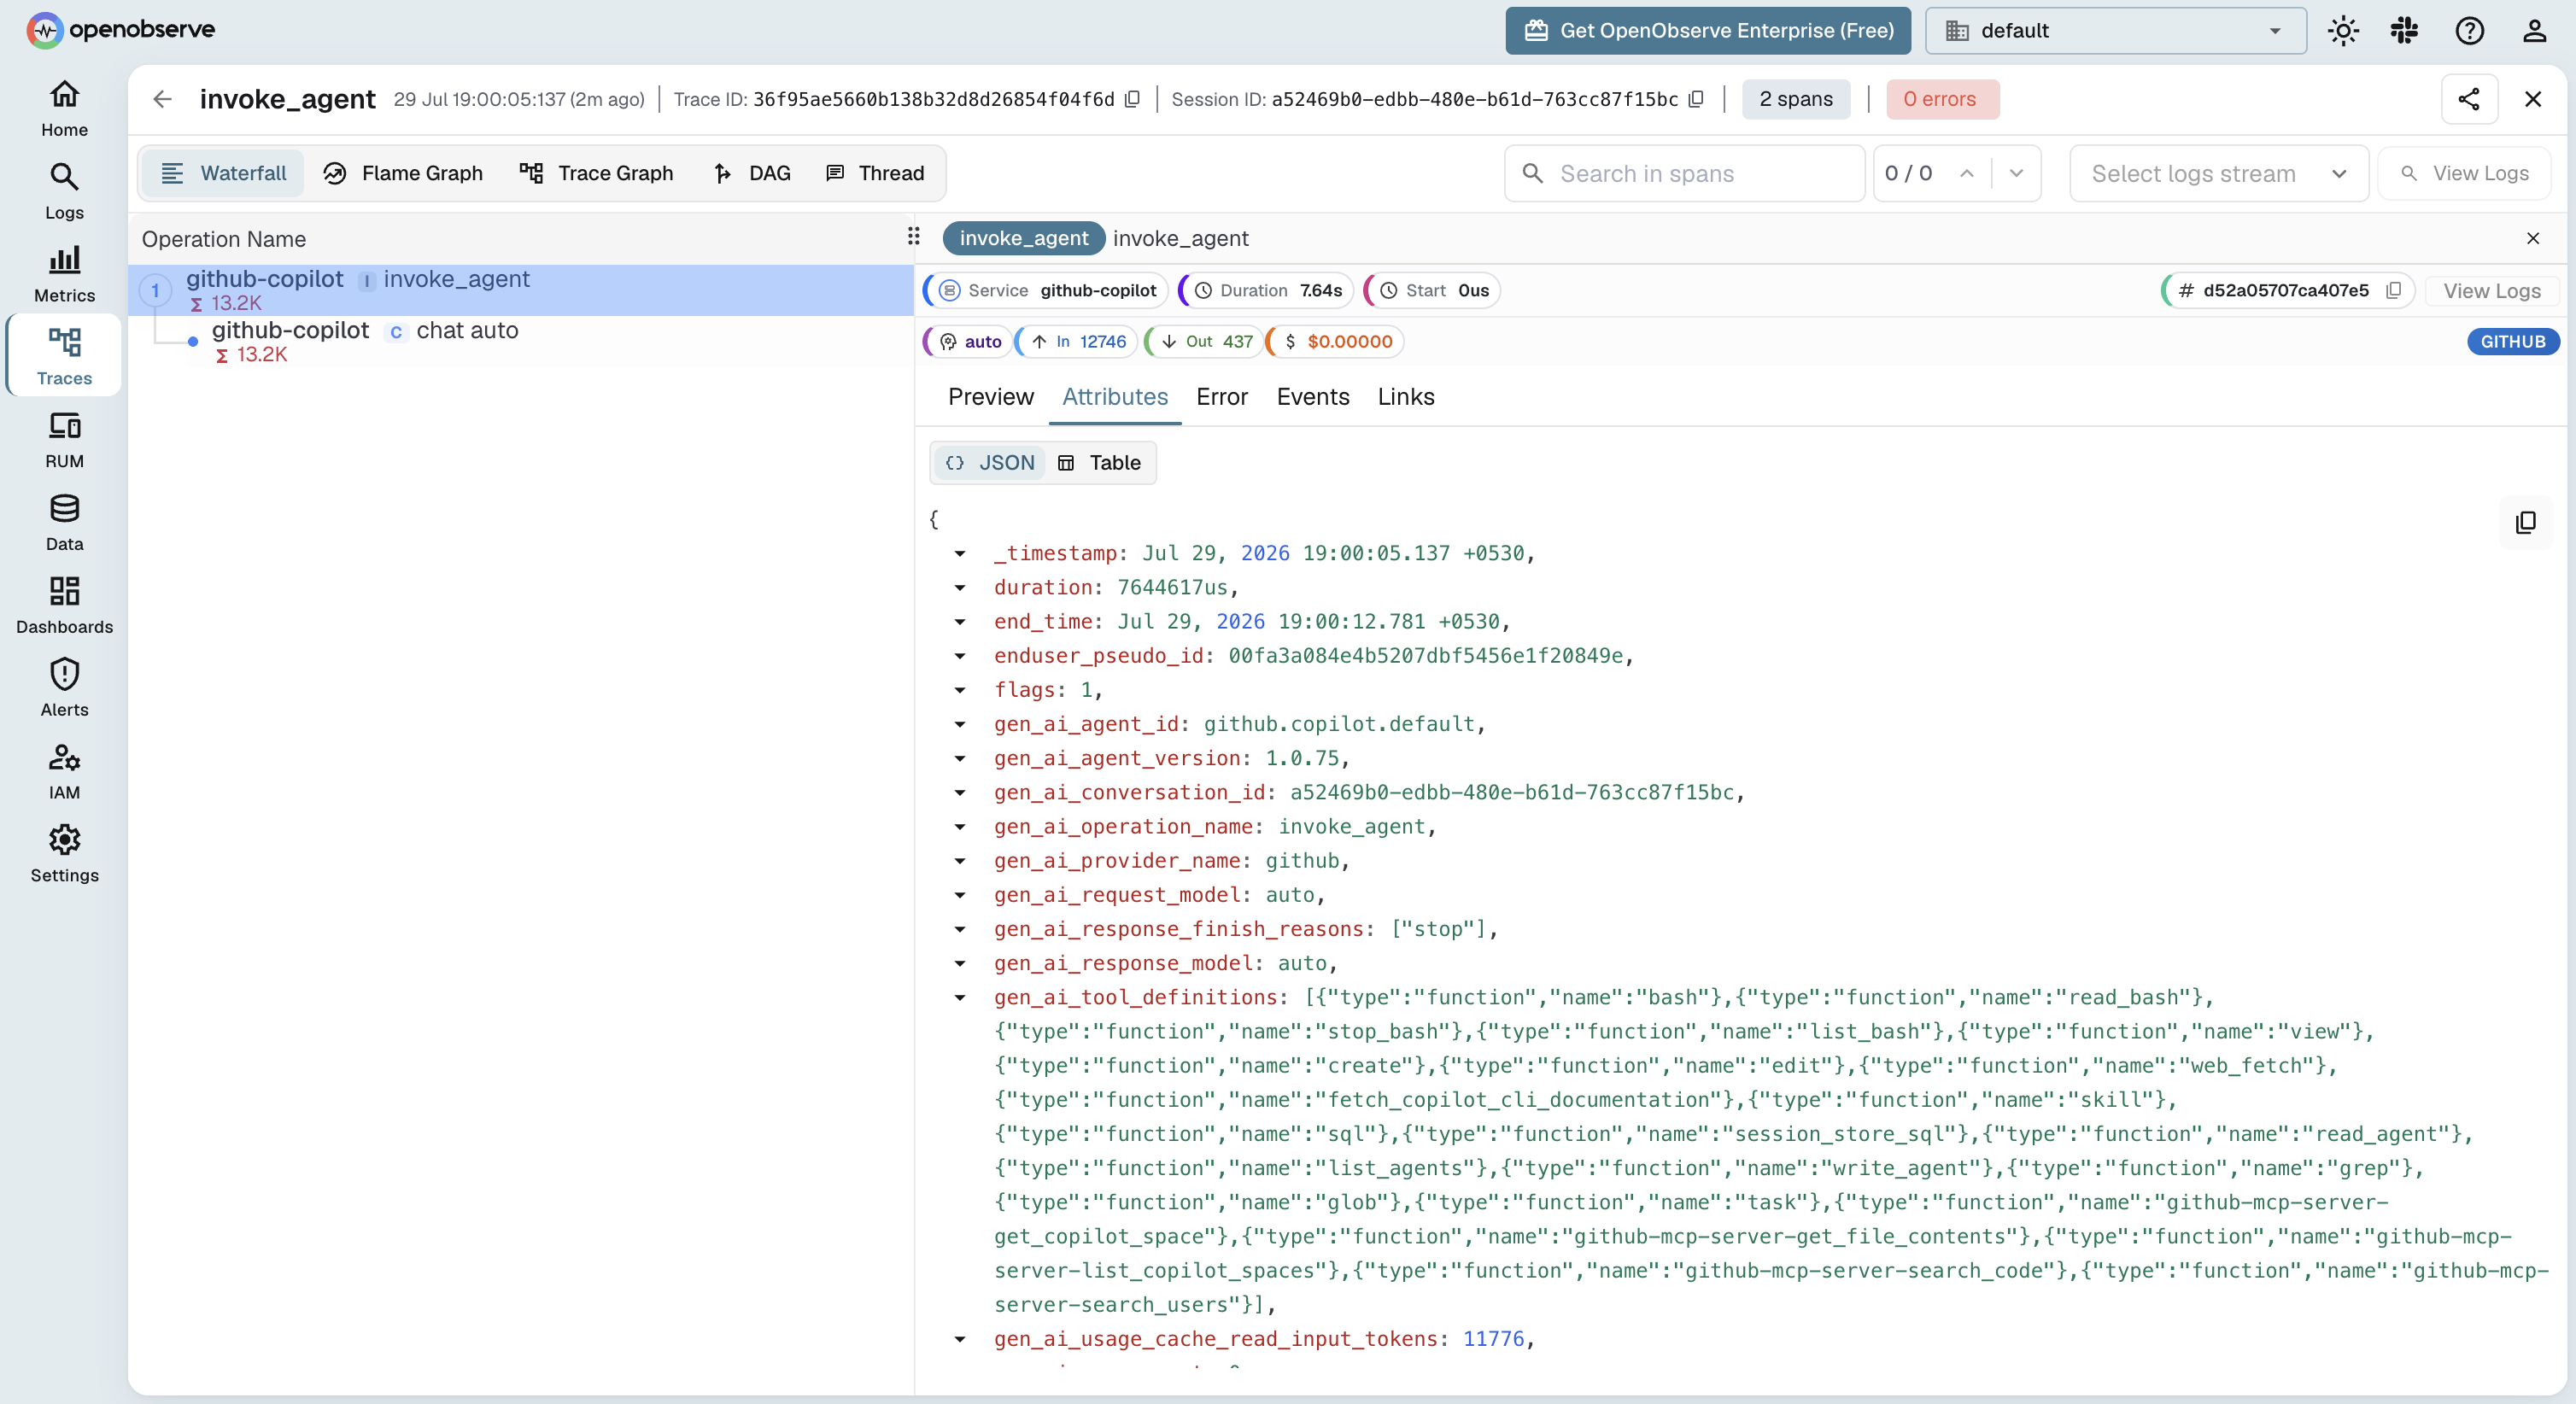Collapse the gen_ai_agent_id field arrow
Image resolution: width=2576 pixels, height=1404 pixels.
(x=960, y=724)
